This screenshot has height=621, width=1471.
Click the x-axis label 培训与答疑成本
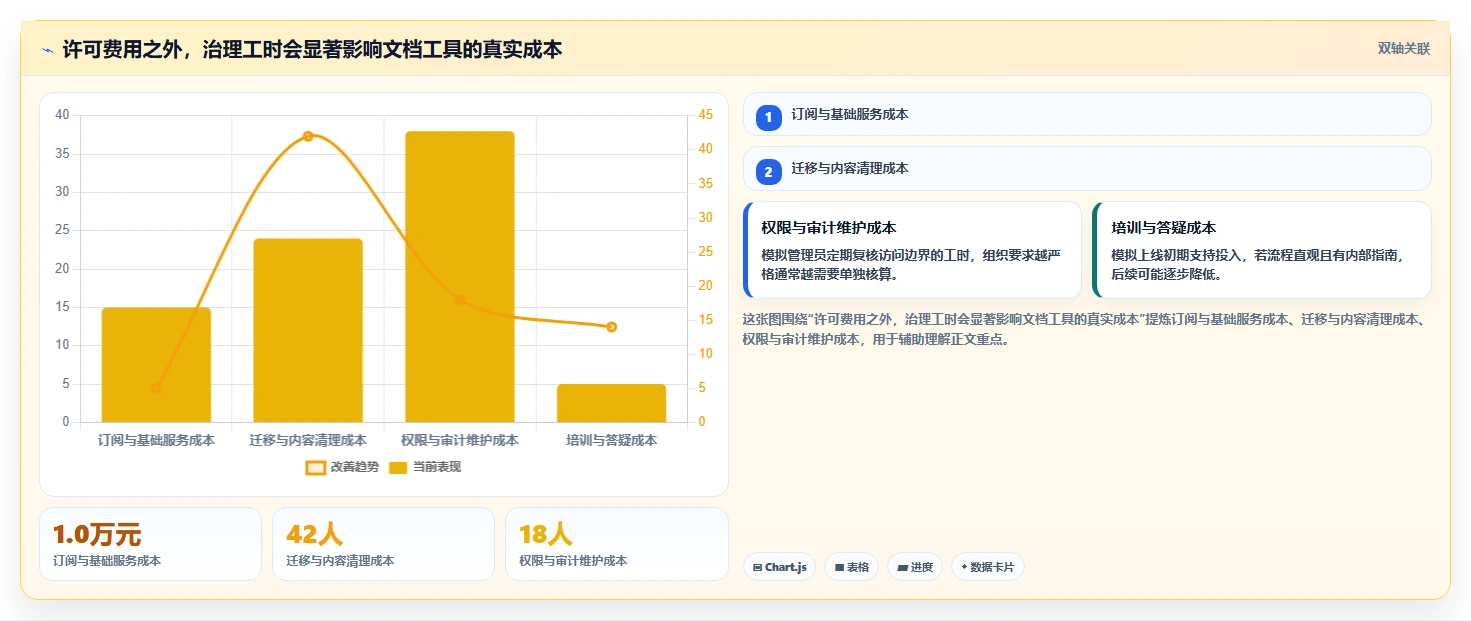[612, 440]
